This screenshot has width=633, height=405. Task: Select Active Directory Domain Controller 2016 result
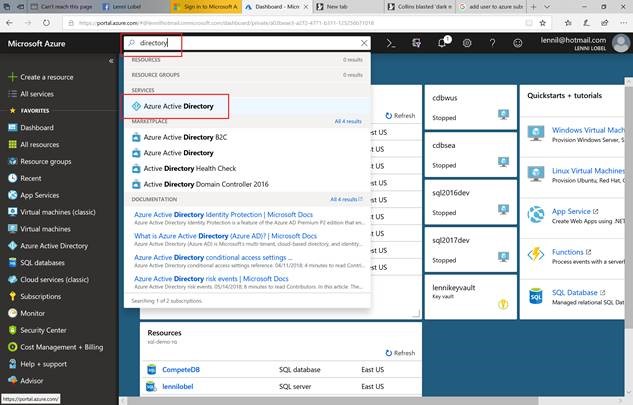coord(200,184)
